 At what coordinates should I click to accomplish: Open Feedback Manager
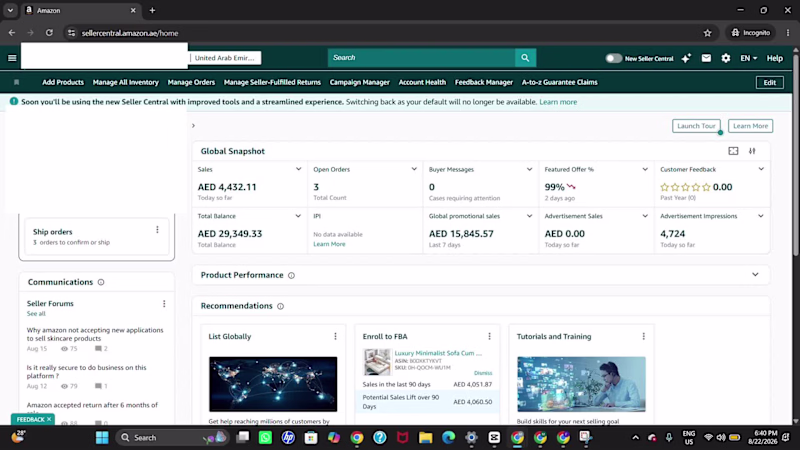pyautogui.click(x=484, y=82)
